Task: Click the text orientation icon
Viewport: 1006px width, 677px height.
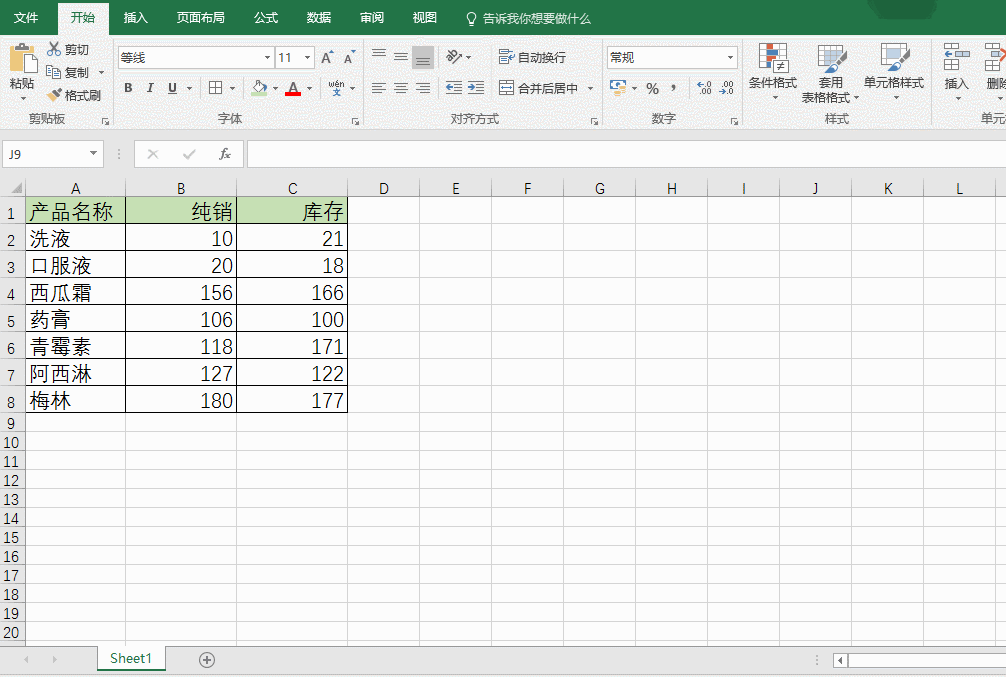Action: 454,57
